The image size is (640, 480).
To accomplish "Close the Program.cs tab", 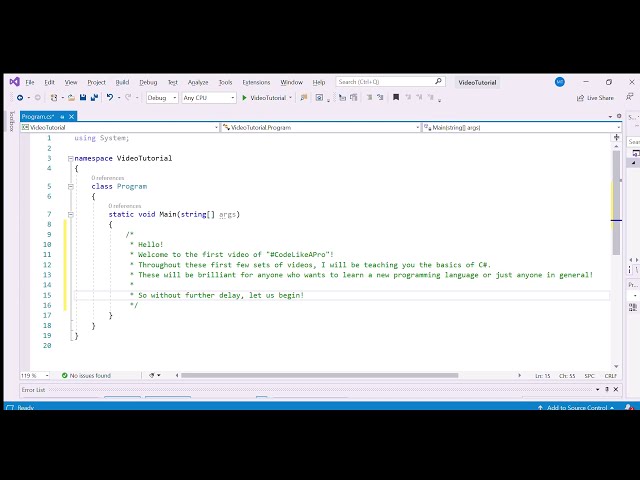I will (x=71, y=117).
